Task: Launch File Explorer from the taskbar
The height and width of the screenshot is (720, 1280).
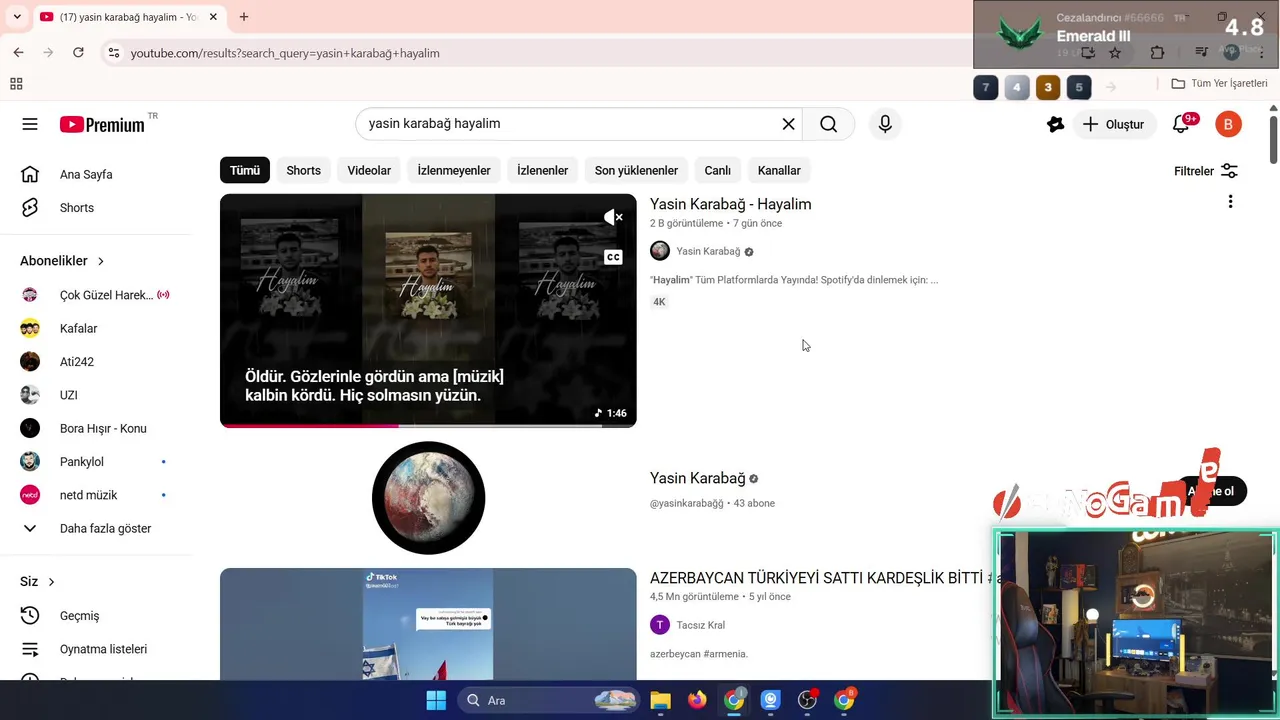Action: pyautogui.click(x=660, y=700)
